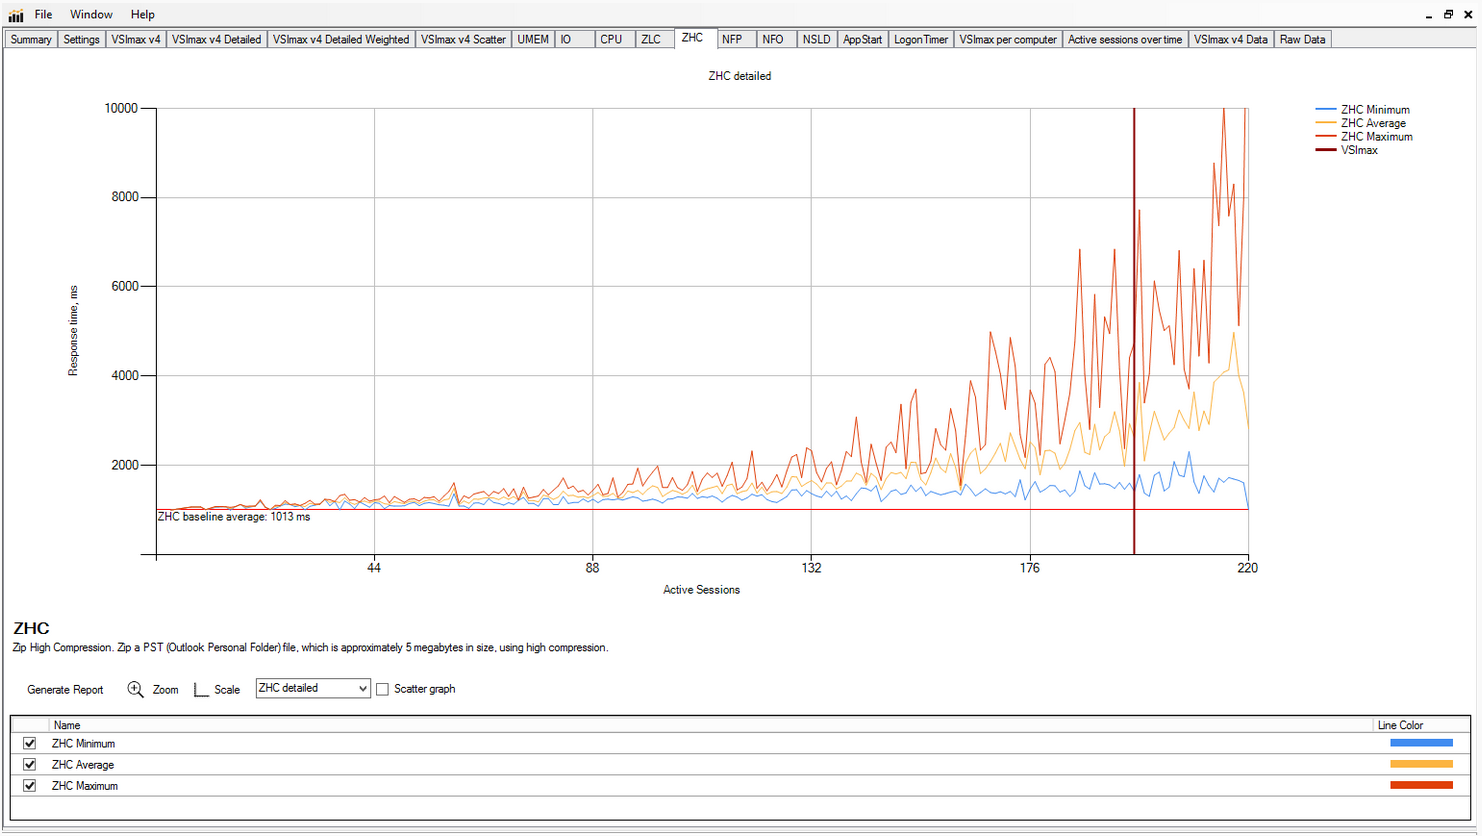Open the Window menu

[91, 15]
